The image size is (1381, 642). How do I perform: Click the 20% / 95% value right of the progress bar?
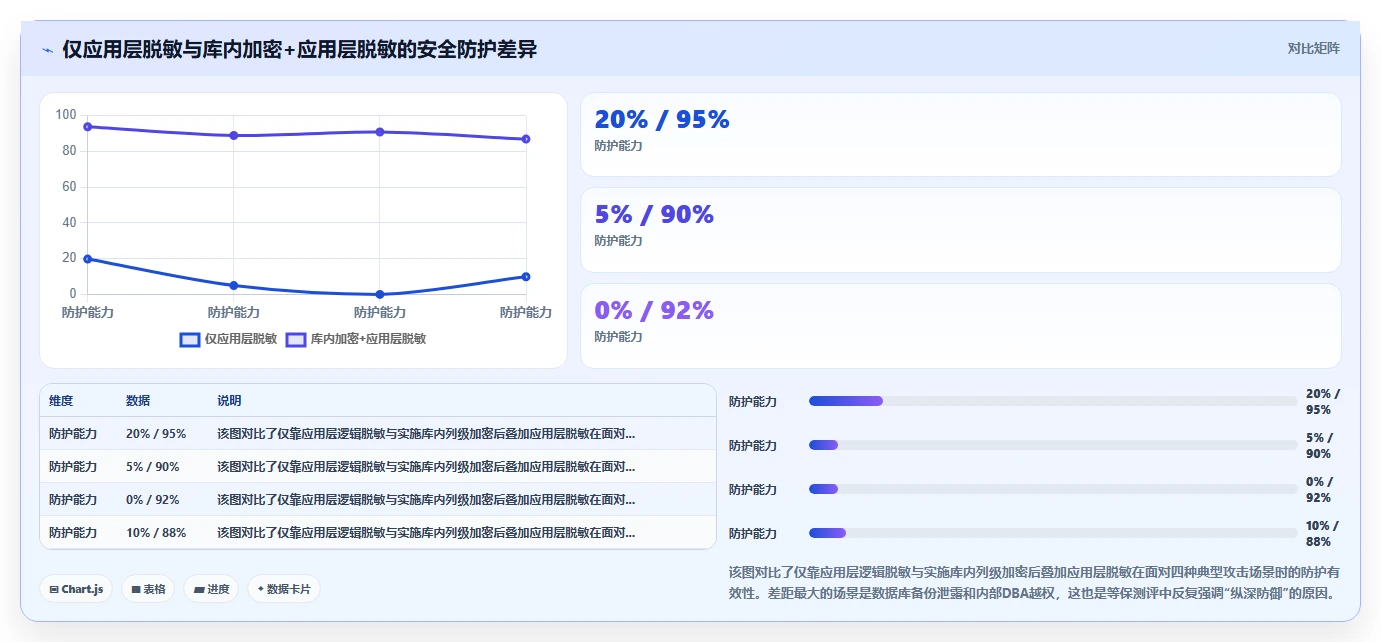(x=1323, y=401)
